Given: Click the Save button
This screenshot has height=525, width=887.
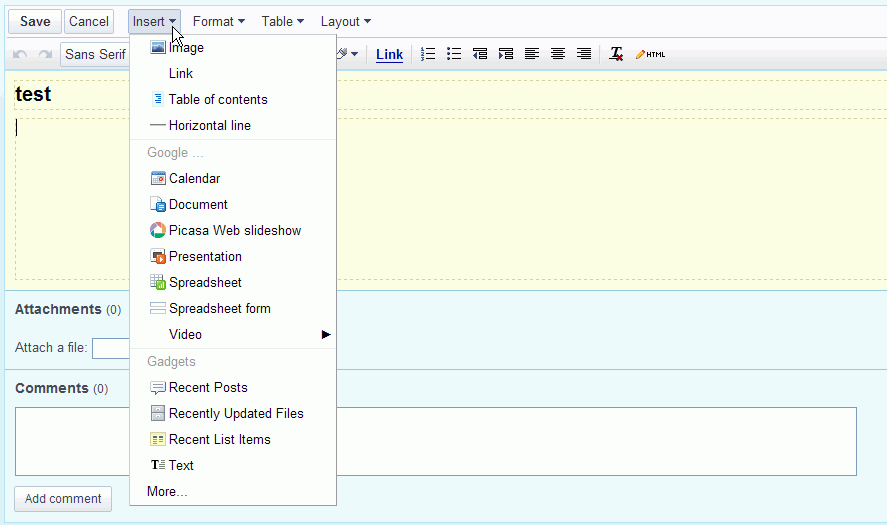Looking at the screenshot, I should (35, 21).
